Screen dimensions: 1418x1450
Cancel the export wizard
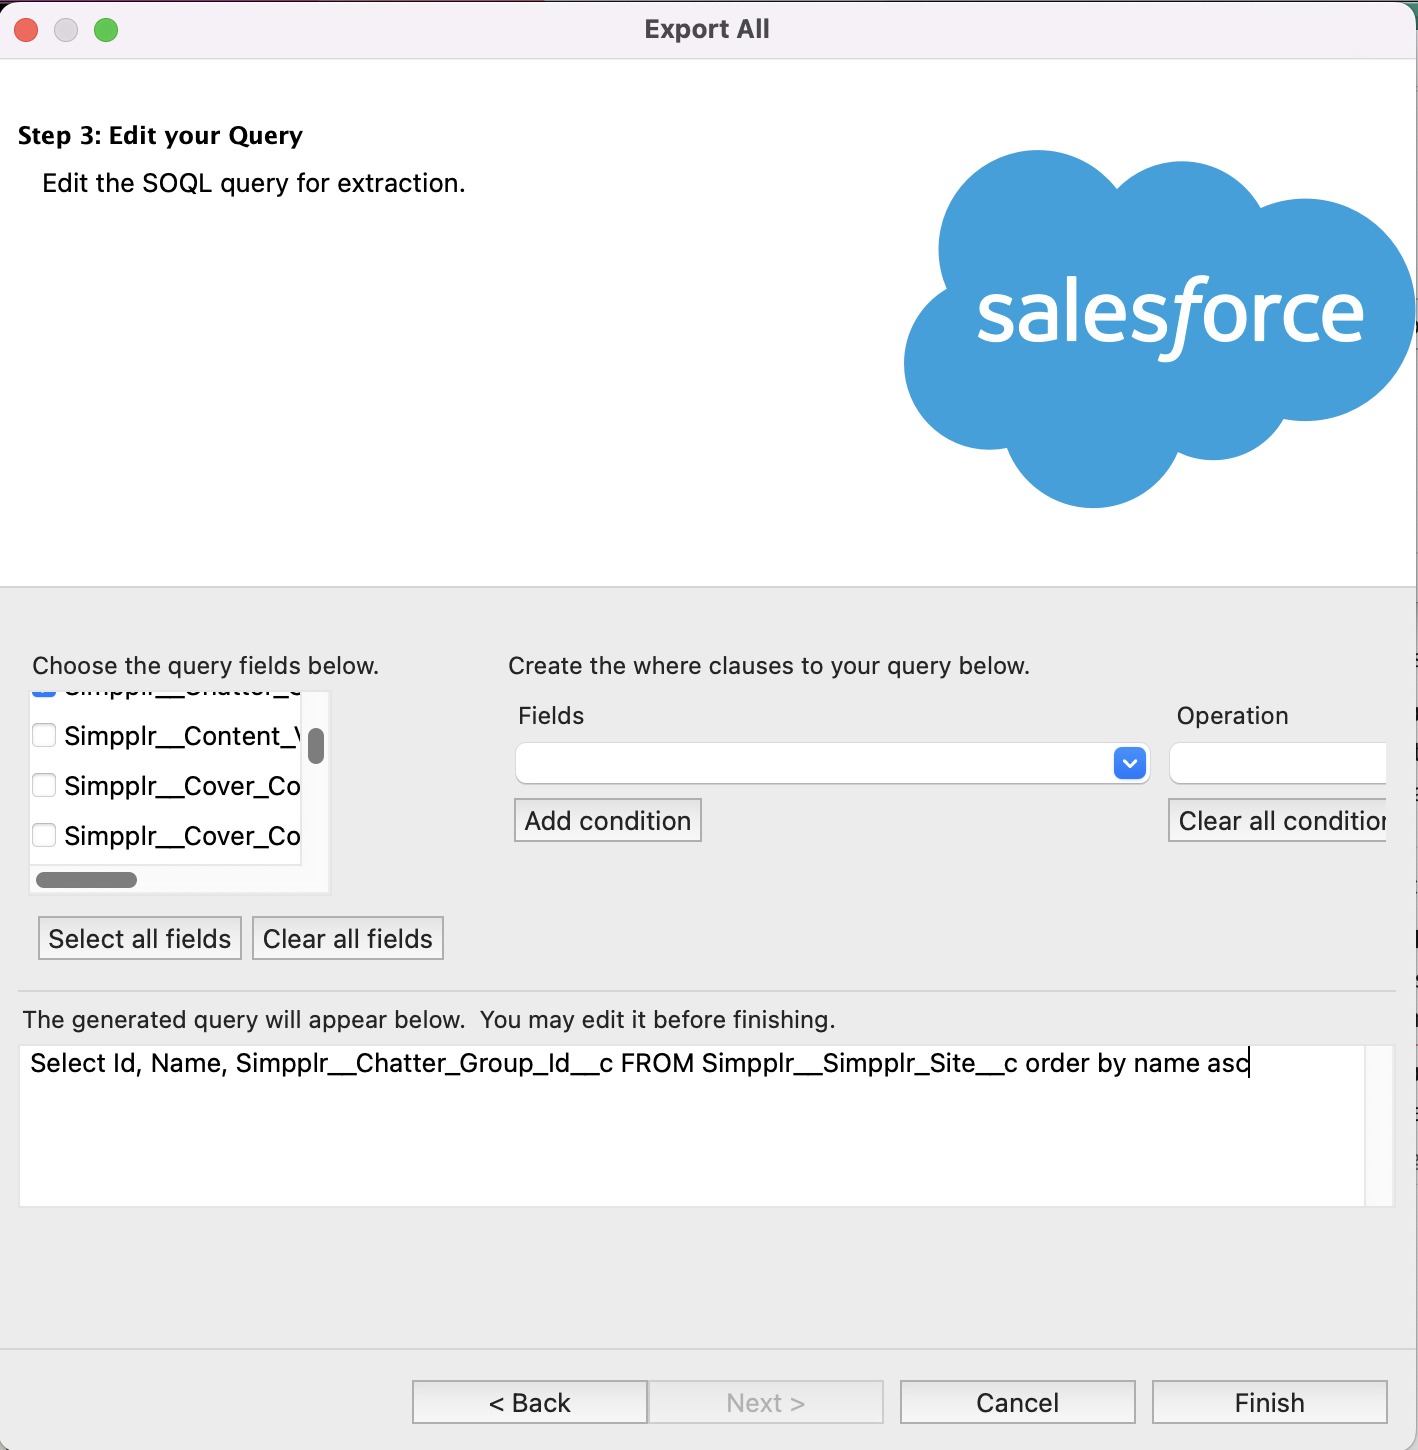pos(1018,1402)
